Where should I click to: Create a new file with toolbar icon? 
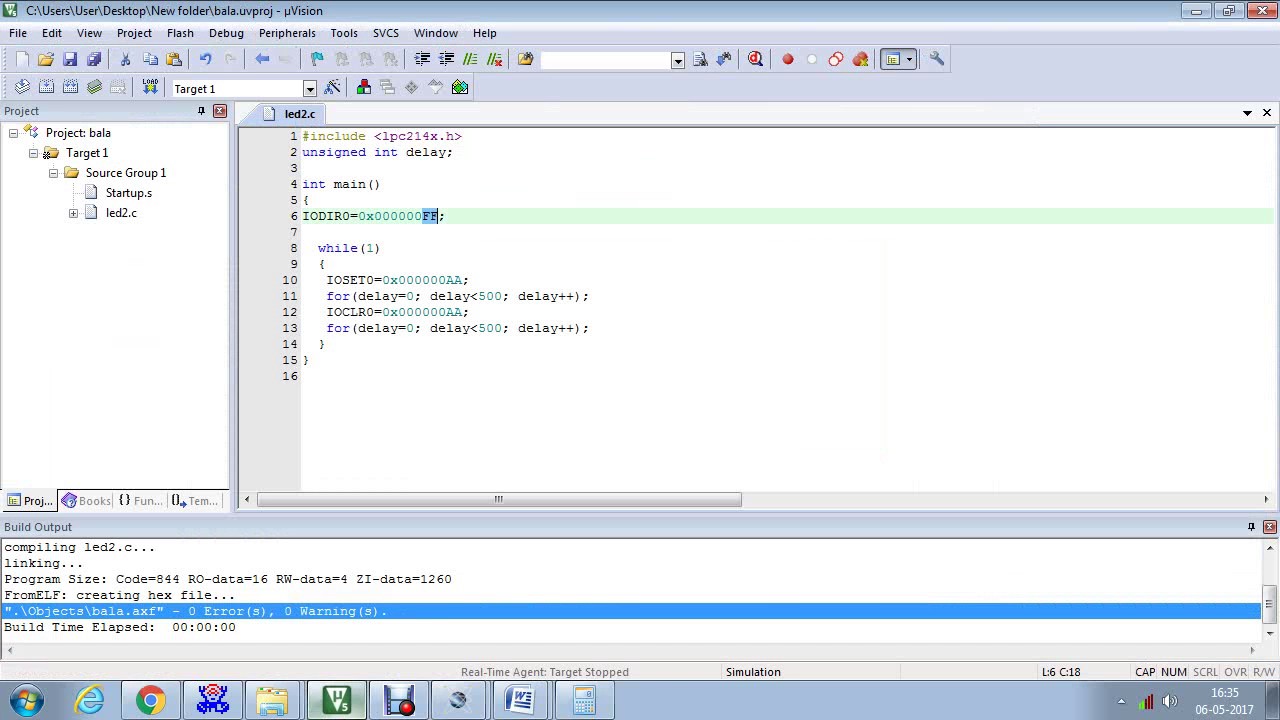(x=22, y=59)
